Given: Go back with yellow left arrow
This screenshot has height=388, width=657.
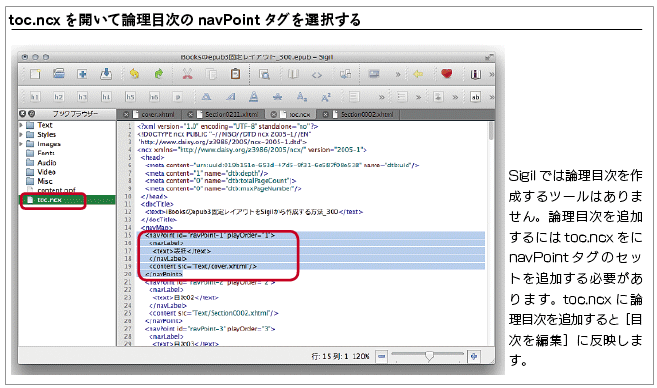Looking at the screenshot, I should click(418, 74).
